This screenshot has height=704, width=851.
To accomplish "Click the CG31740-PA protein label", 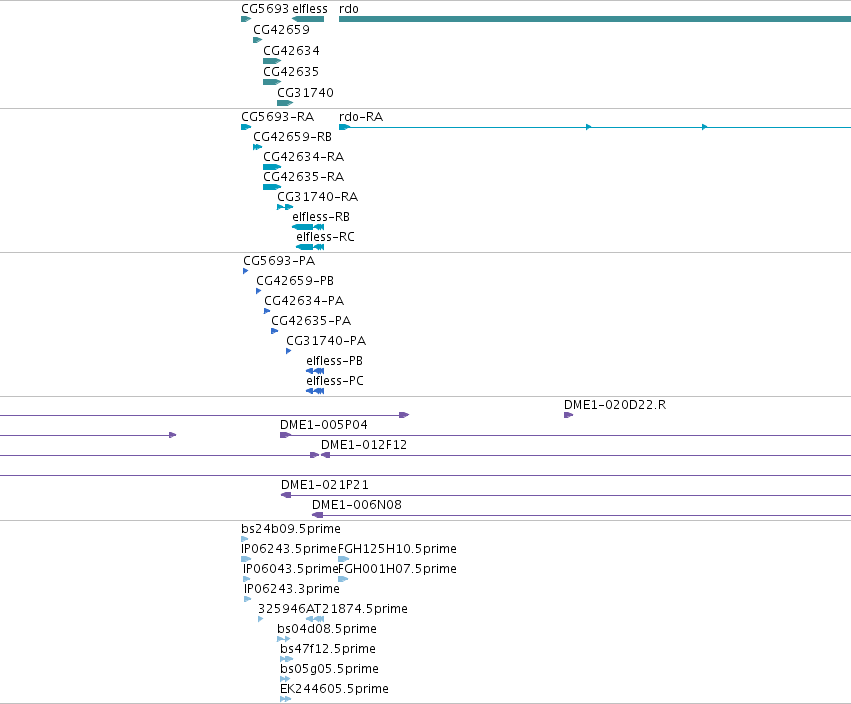I will (x=326, y=341).
